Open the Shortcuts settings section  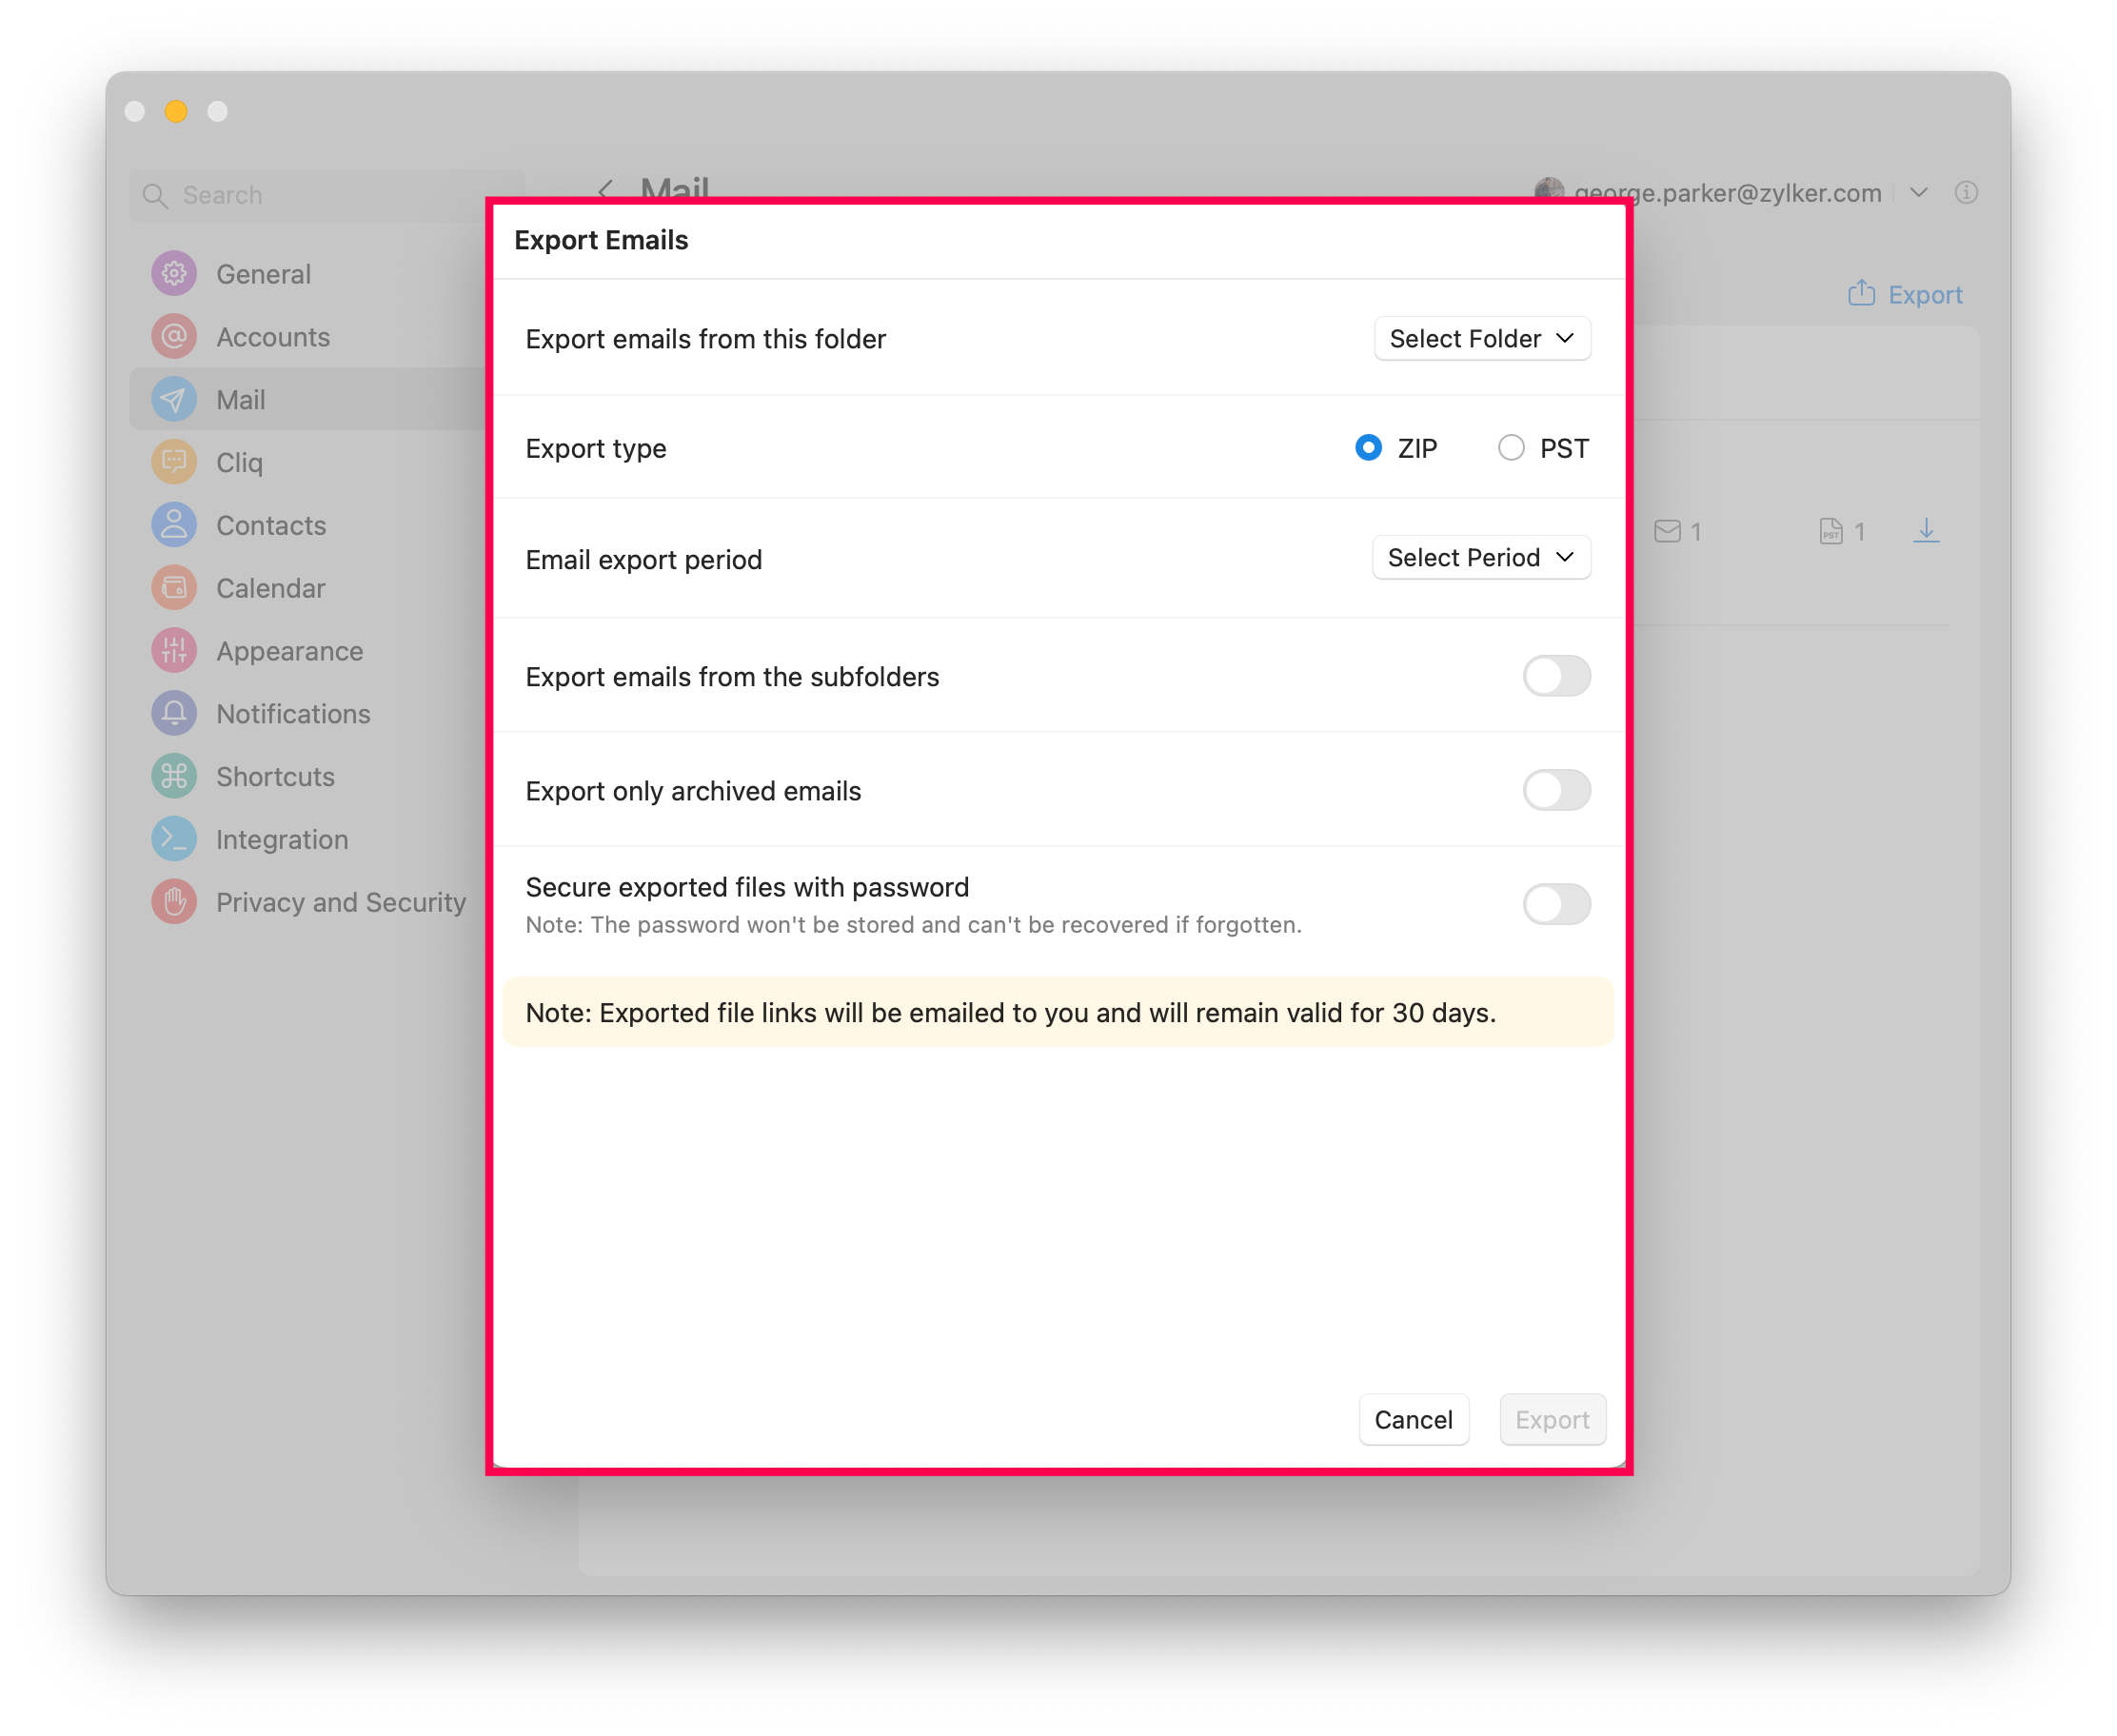pyautogui.click(x=275, y=776)
